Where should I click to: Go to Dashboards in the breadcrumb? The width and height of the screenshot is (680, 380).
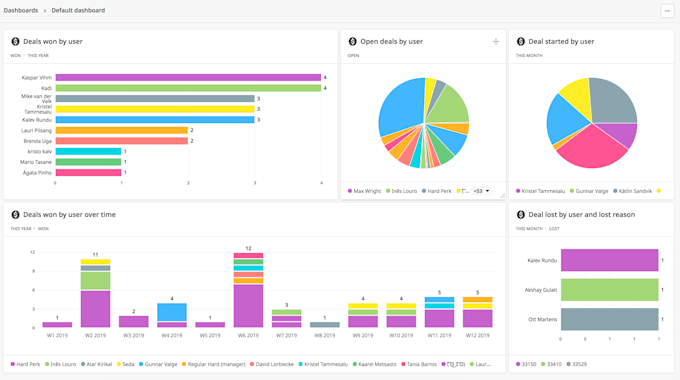pyautogui.click(x=21, y=10)
